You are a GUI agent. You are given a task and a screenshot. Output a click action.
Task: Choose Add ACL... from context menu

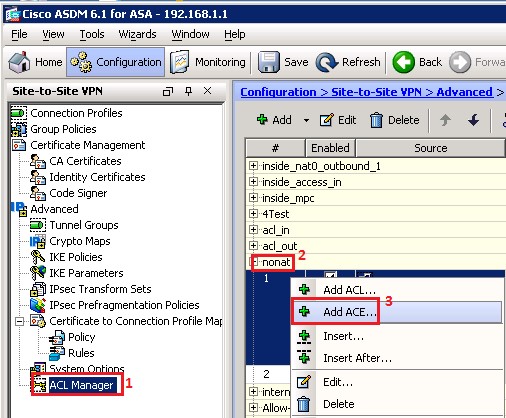(397, 290)
